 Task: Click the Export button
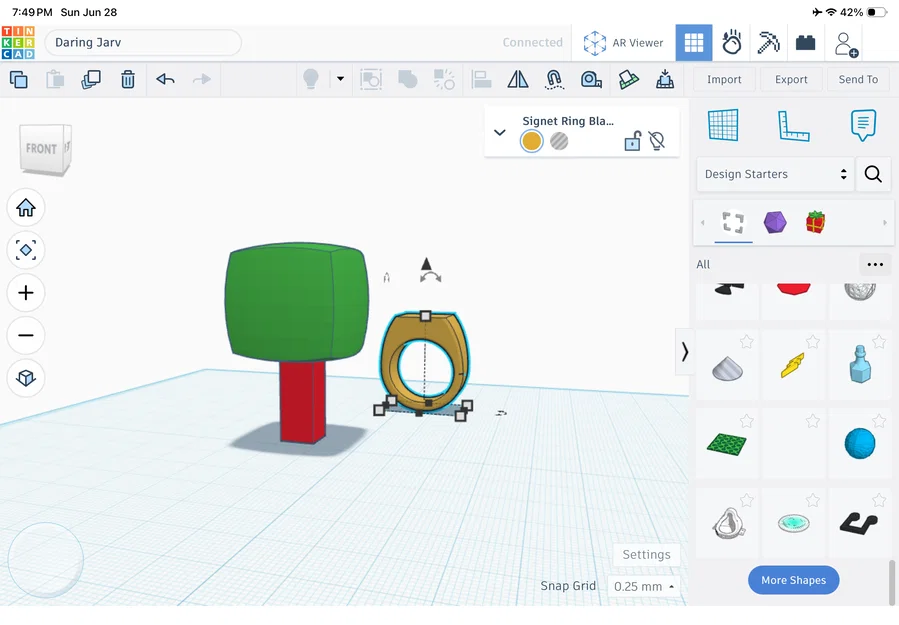[791, 80]
